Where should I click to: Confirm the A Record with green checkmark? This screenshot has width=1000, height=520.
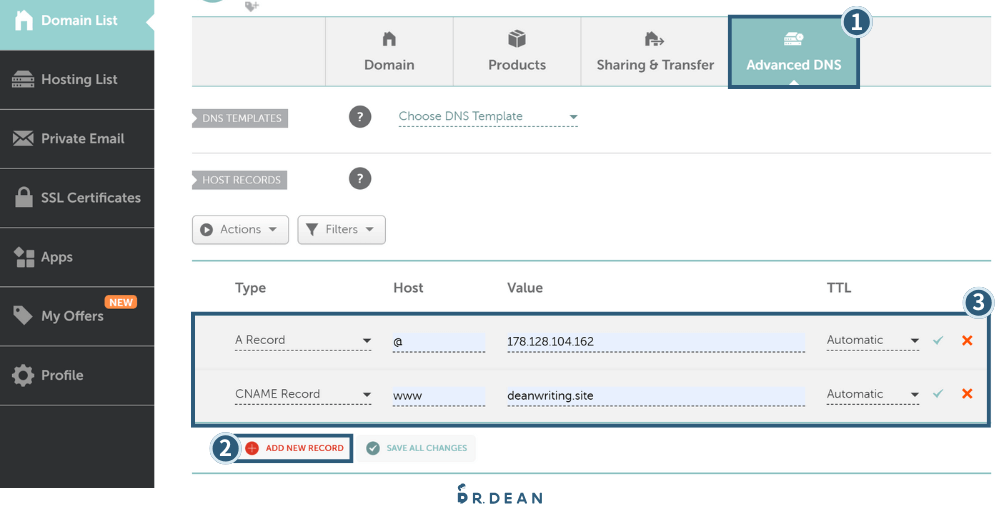pos(938,341)
